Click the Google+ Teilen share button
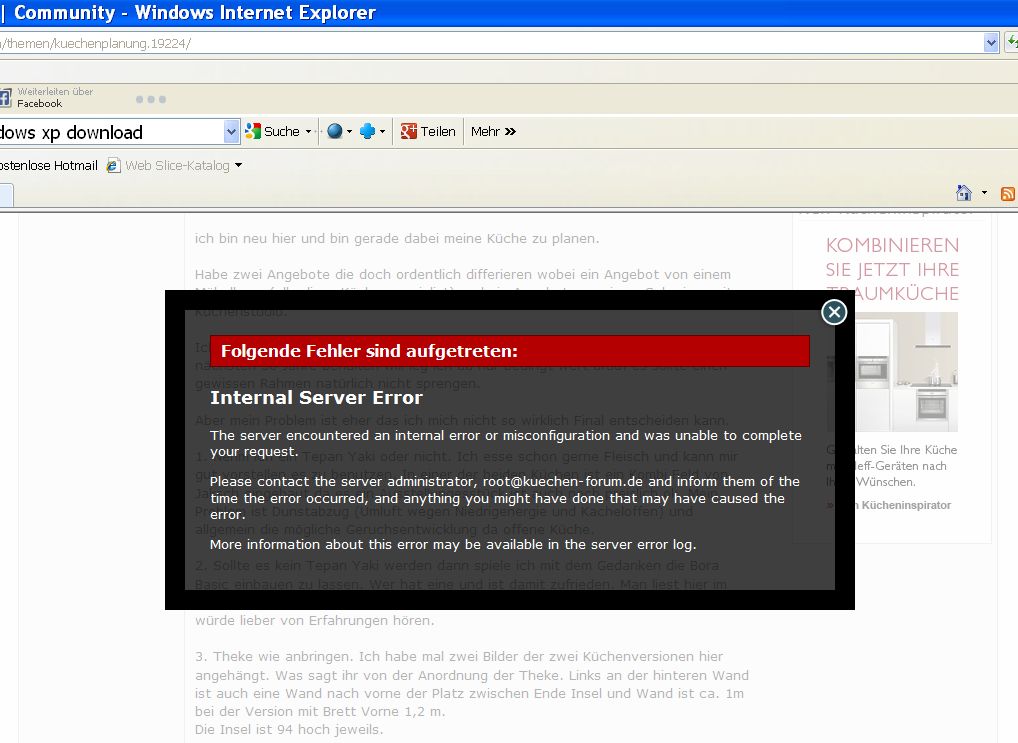Image resolution: width=1018 pixels, height=743 pixels. (x=428, y=132)
